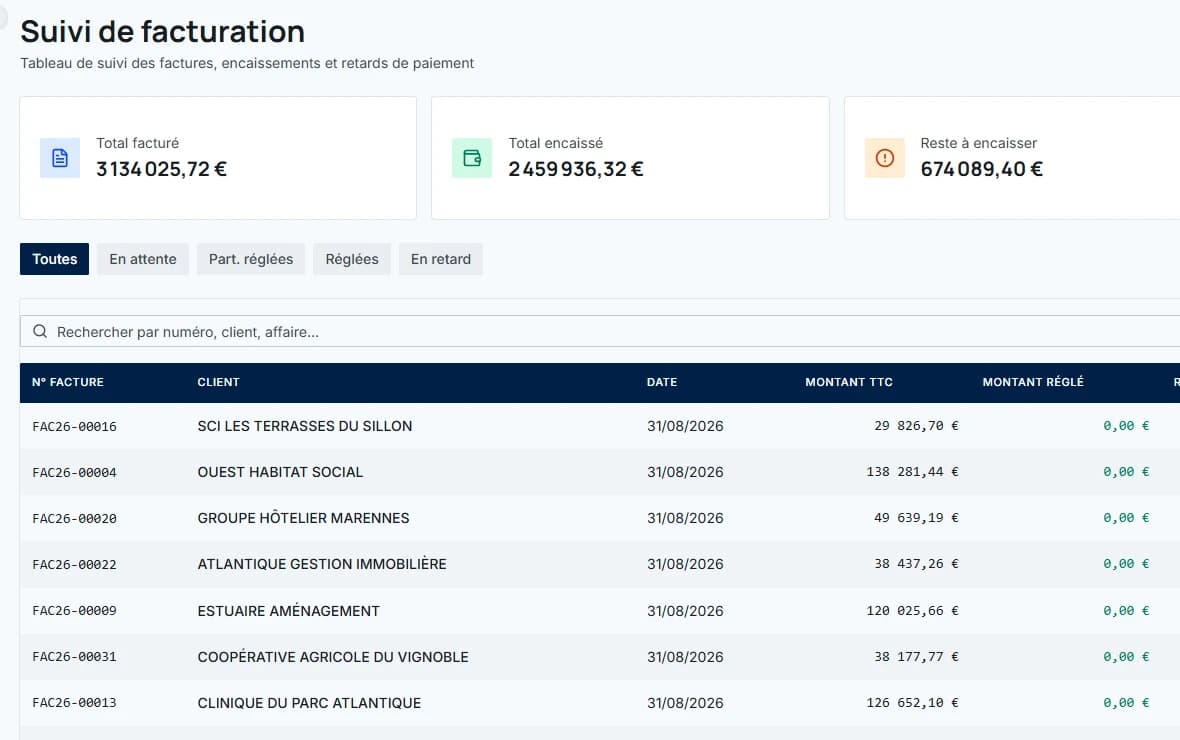Click client SCI LES TERRASSES DU SILLON
The height and width of the screenshot is (740, 1180).
tap(305, 426)
